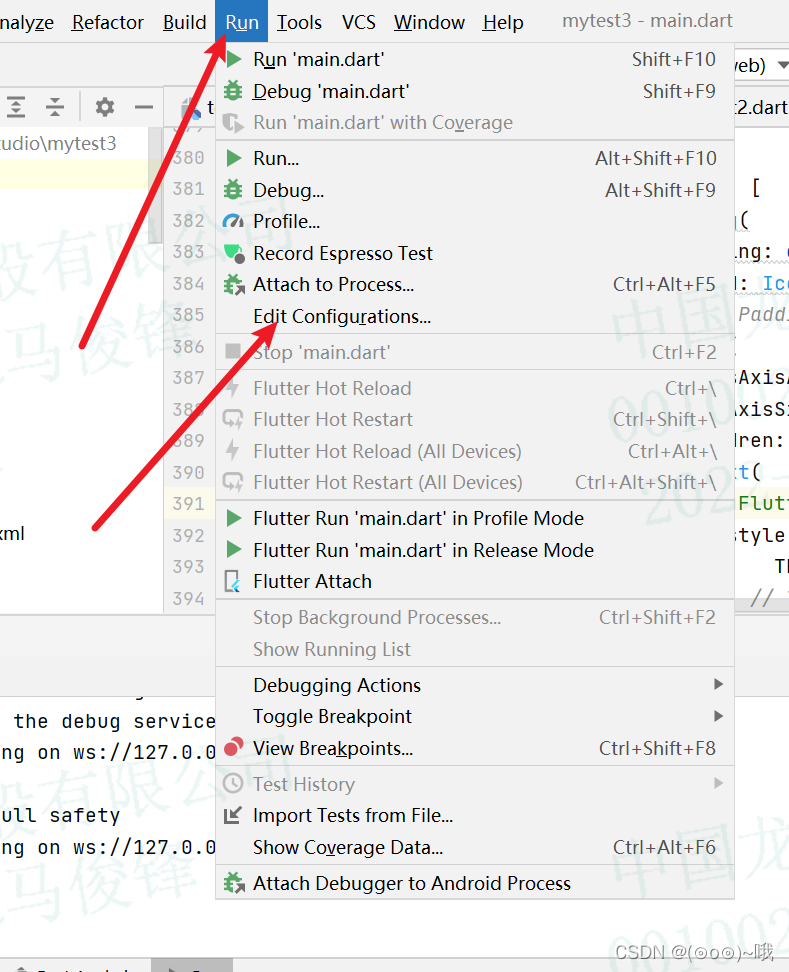The image size is (789, 972).
Task: Open the VCS menu
Action: tap(359, 22)
